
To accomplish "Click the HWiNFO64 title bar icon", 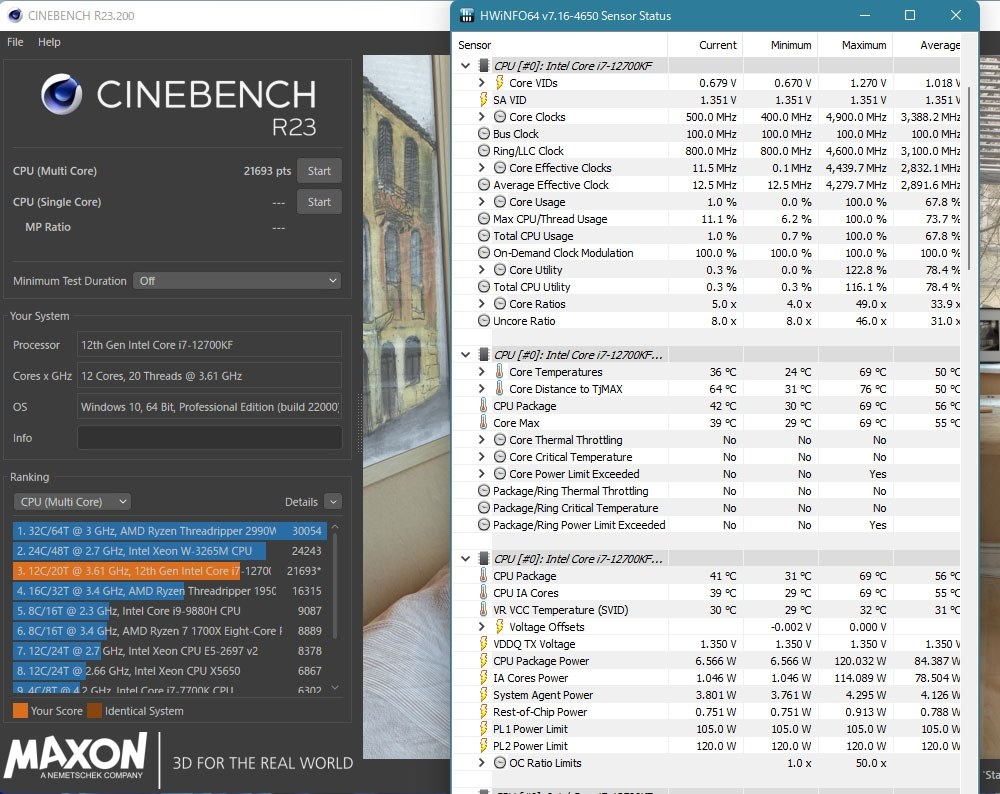I will coord(467,15).
